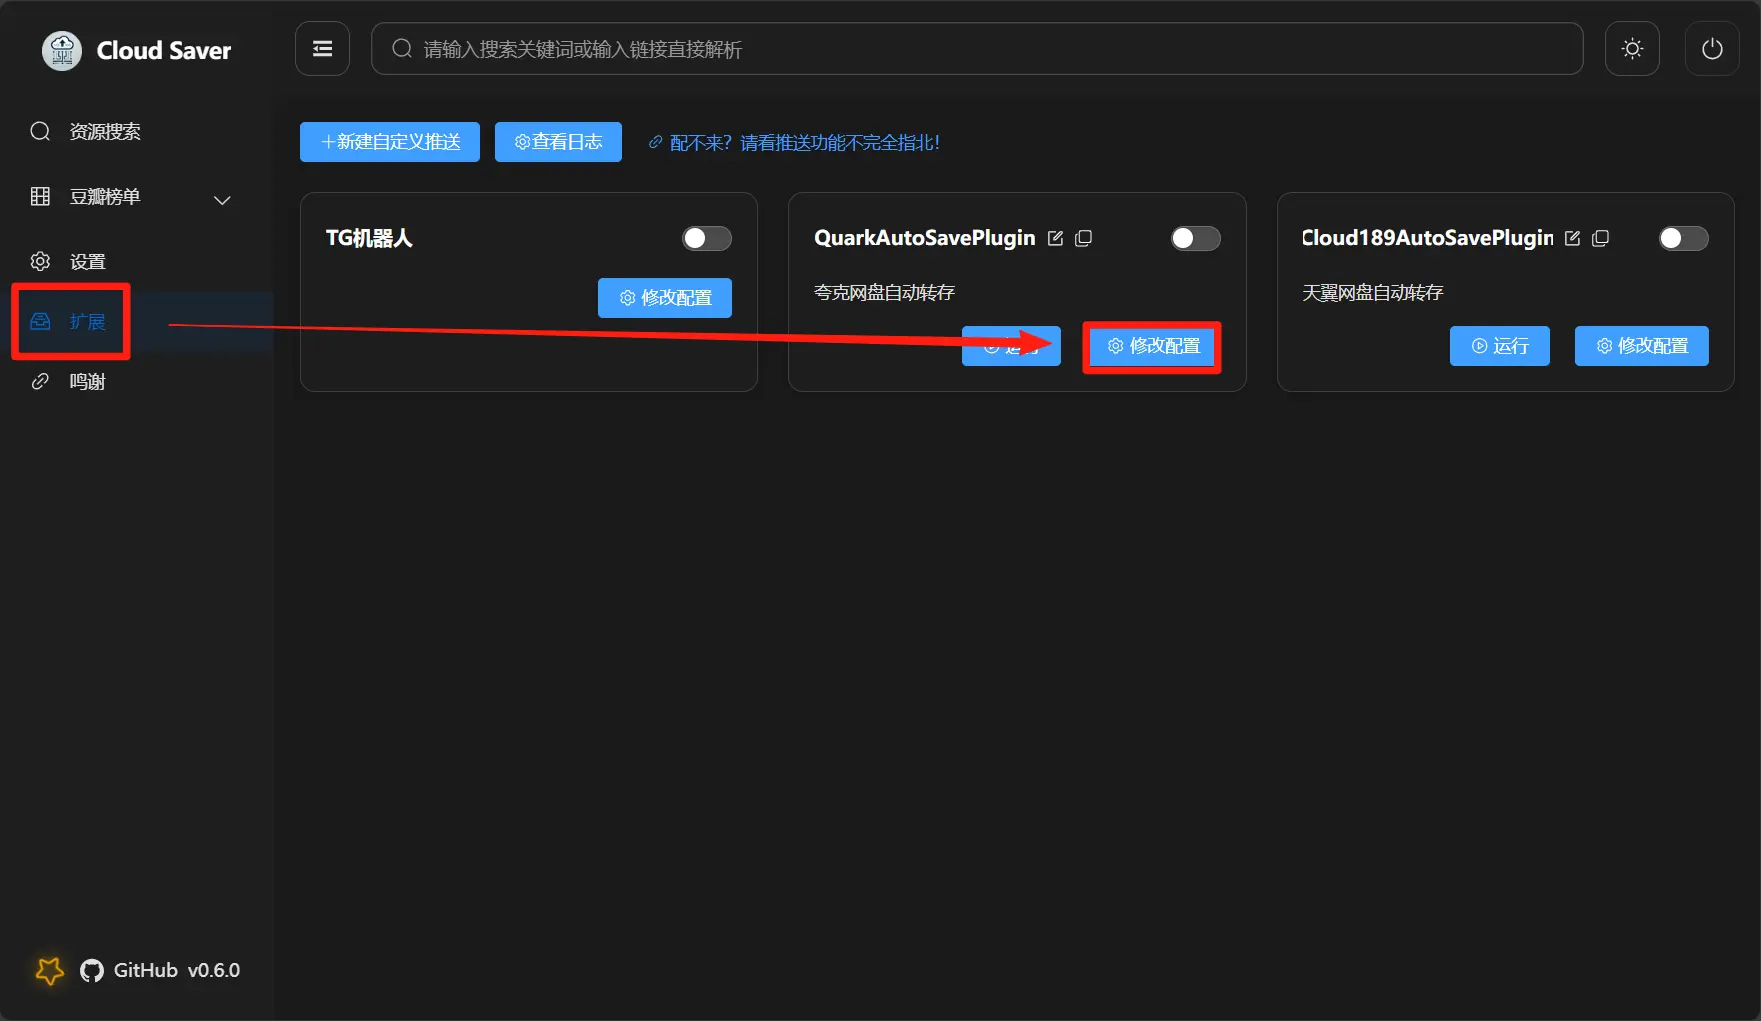The width and height of the screenshot is (1761, 1021).
Task: Click the edit icon beside QuarkAutoSavePlugin
Action: pyautogui.click(x=1055, y=238)
